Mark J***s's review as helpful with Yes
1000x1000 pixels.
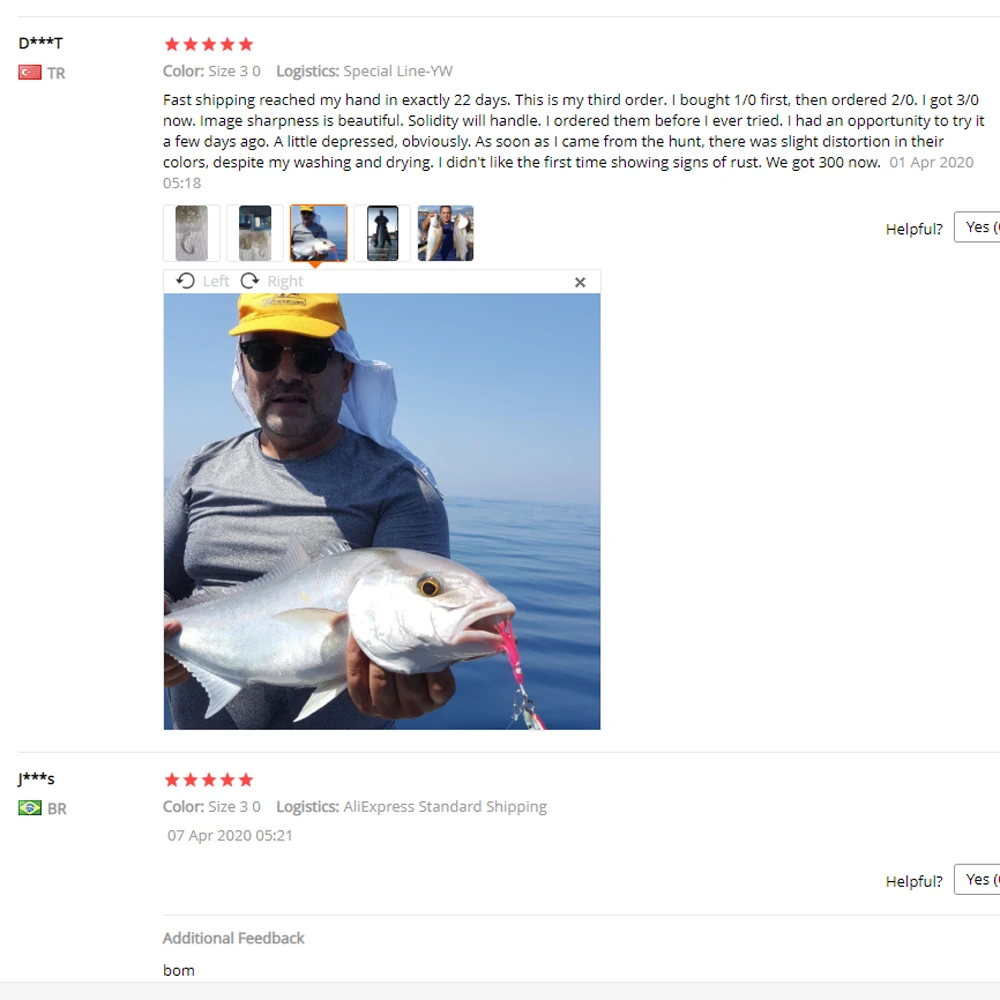tap(977, 879)
